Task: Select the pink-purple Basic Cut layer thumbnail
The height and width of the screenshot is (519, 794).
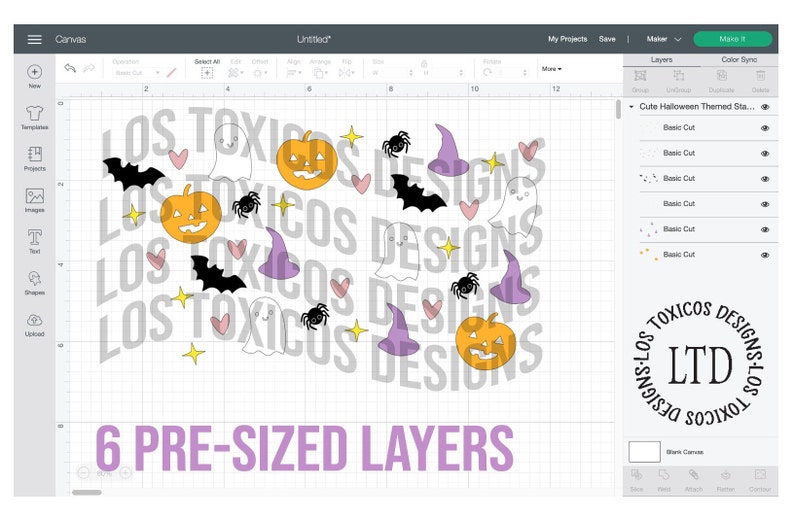Action: click(649, 229)
